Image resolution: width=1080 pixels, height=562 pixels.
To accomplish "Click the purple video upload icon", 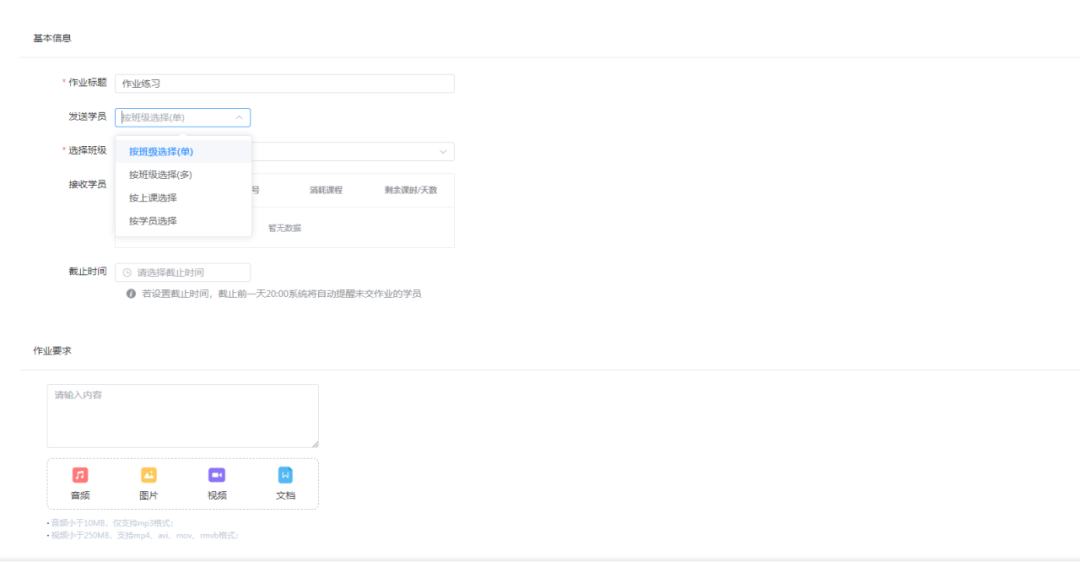I will 216,475.
